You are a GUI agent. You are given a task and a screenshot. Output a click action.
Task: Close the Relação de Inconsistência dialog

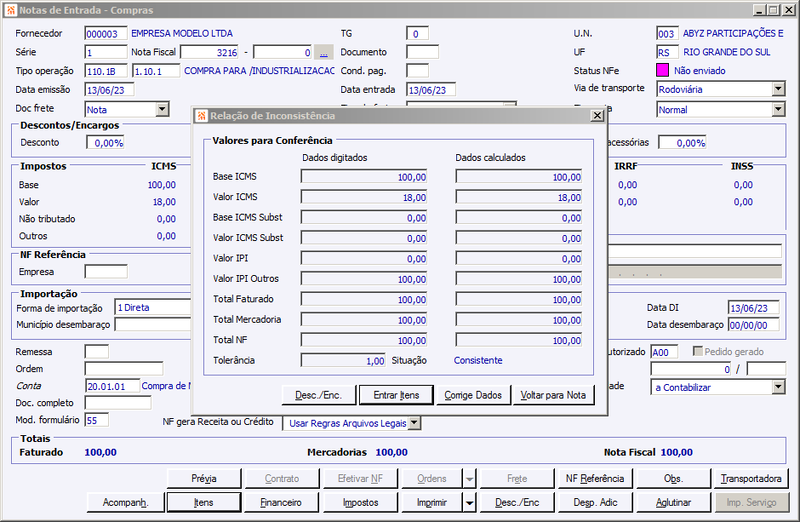[x=597, y=115]
